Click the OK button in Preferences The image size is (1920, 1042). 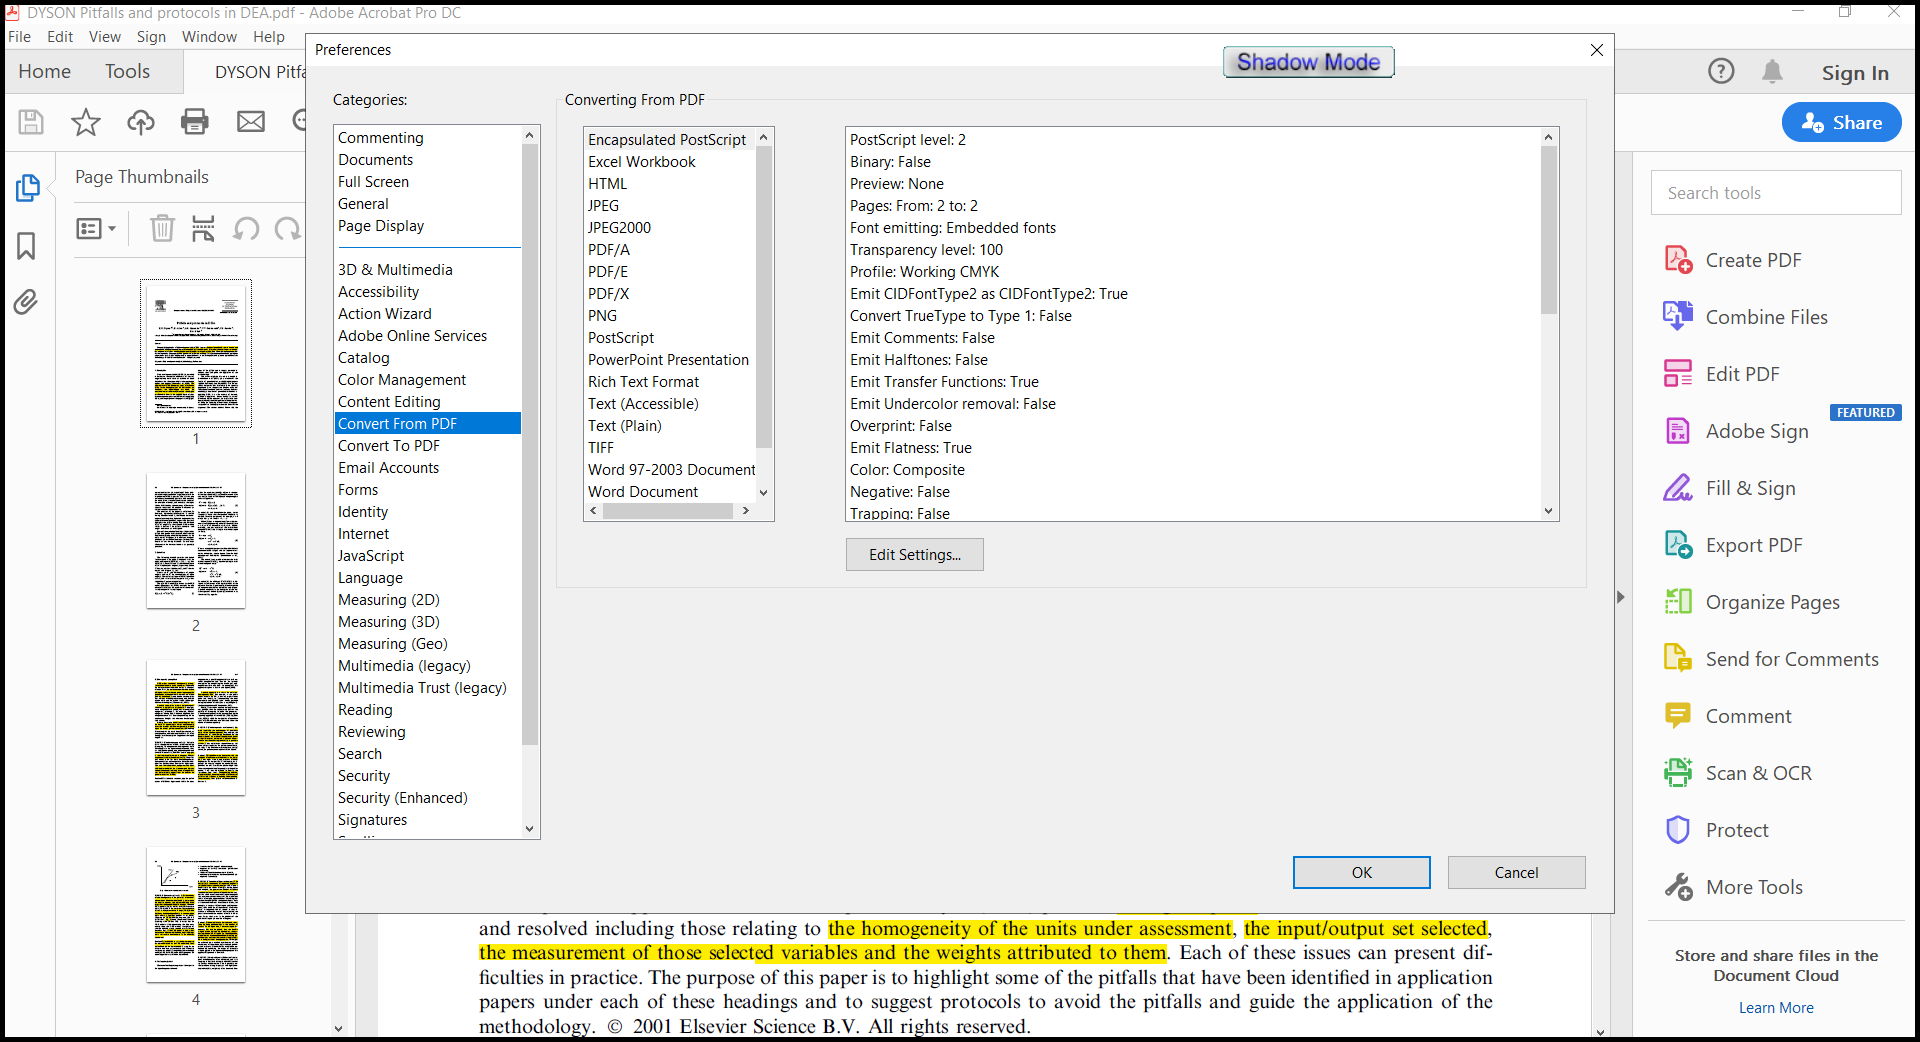point(1361,872)
